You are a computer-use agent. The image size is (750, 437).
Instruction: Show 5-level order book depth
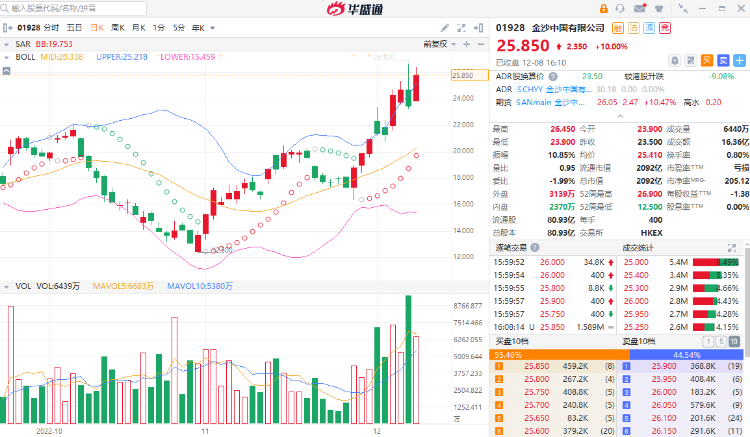click(721, 341)
